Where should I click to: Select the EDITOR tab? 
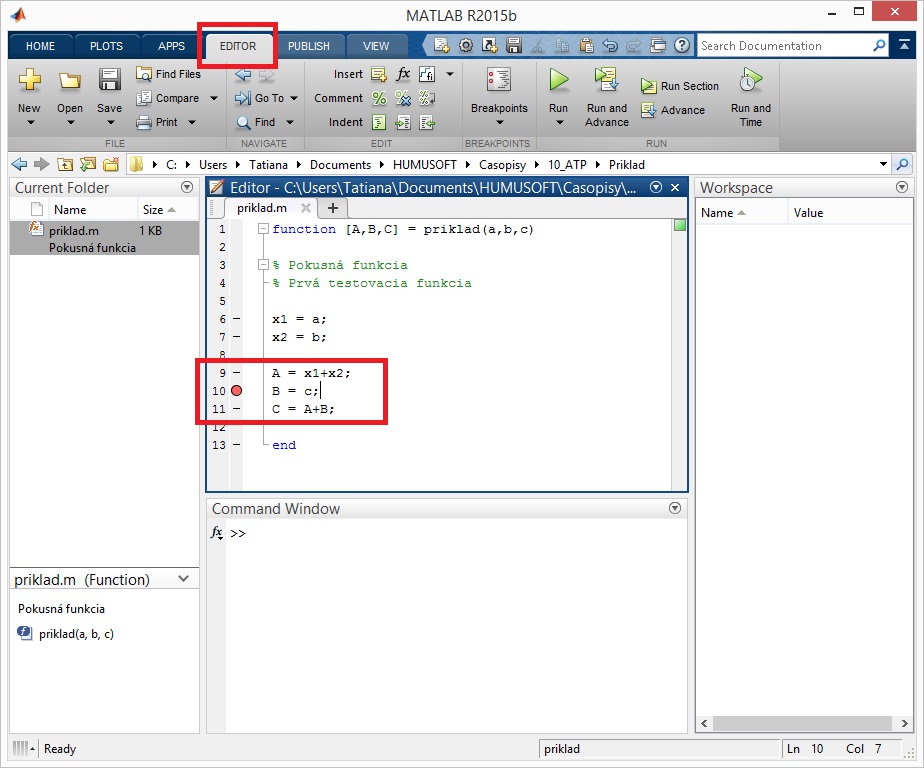238,46
